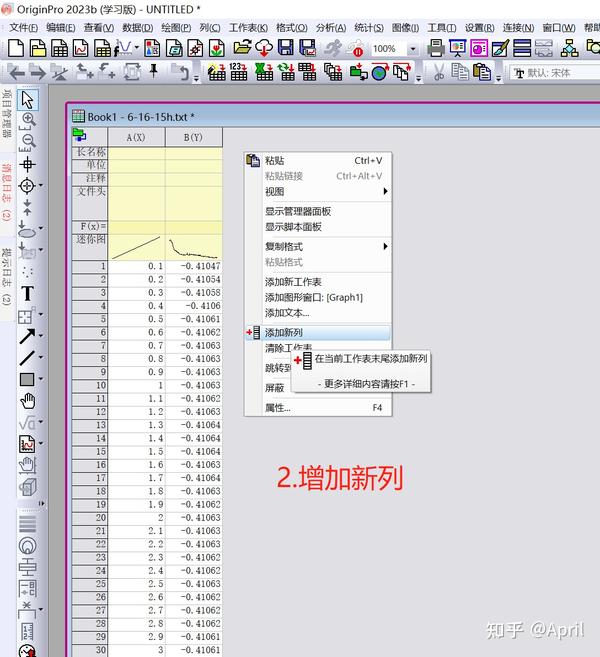Screen dimensions: 600x657
Task: Click the A(X) sparkline thumbnail
Action: pos(136,248)
